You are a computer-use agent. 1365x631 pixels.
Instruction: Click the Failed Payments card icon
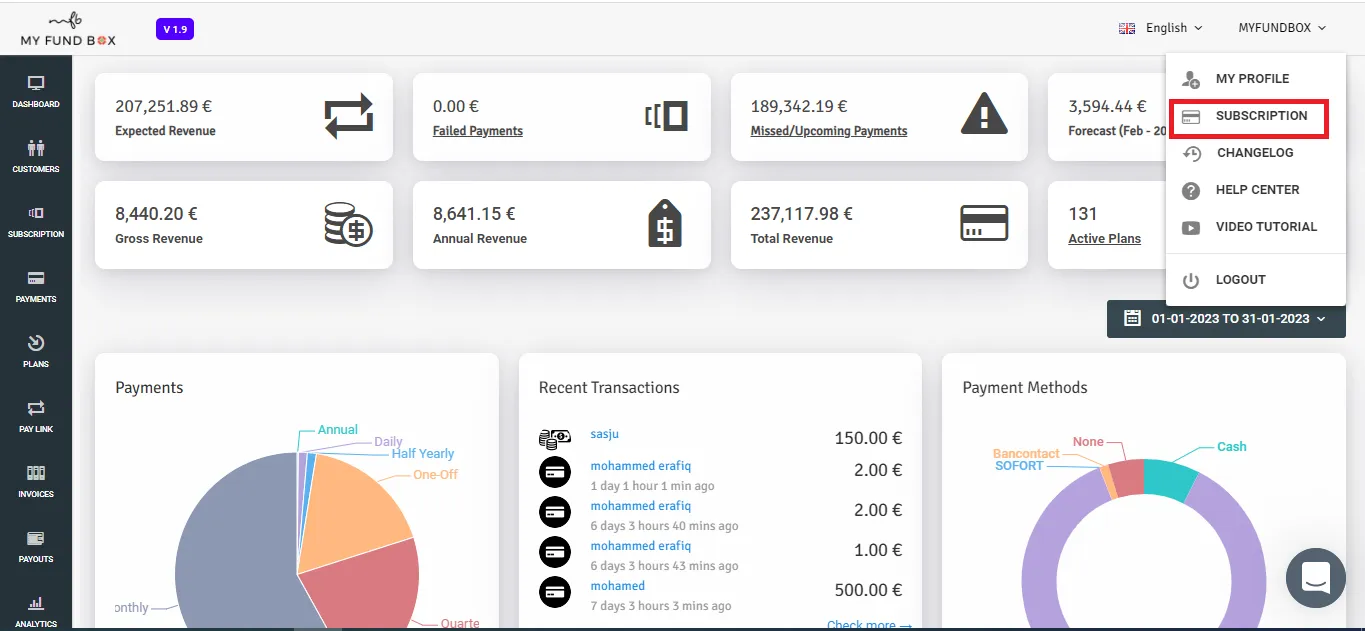tap(666, 116)
